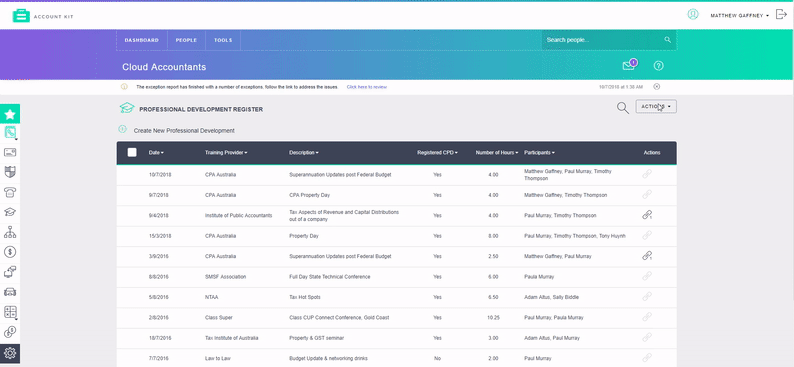Click link icon for SMSF Association row
The height and width of the screenshot is (367, 794).
coord(647,276)
